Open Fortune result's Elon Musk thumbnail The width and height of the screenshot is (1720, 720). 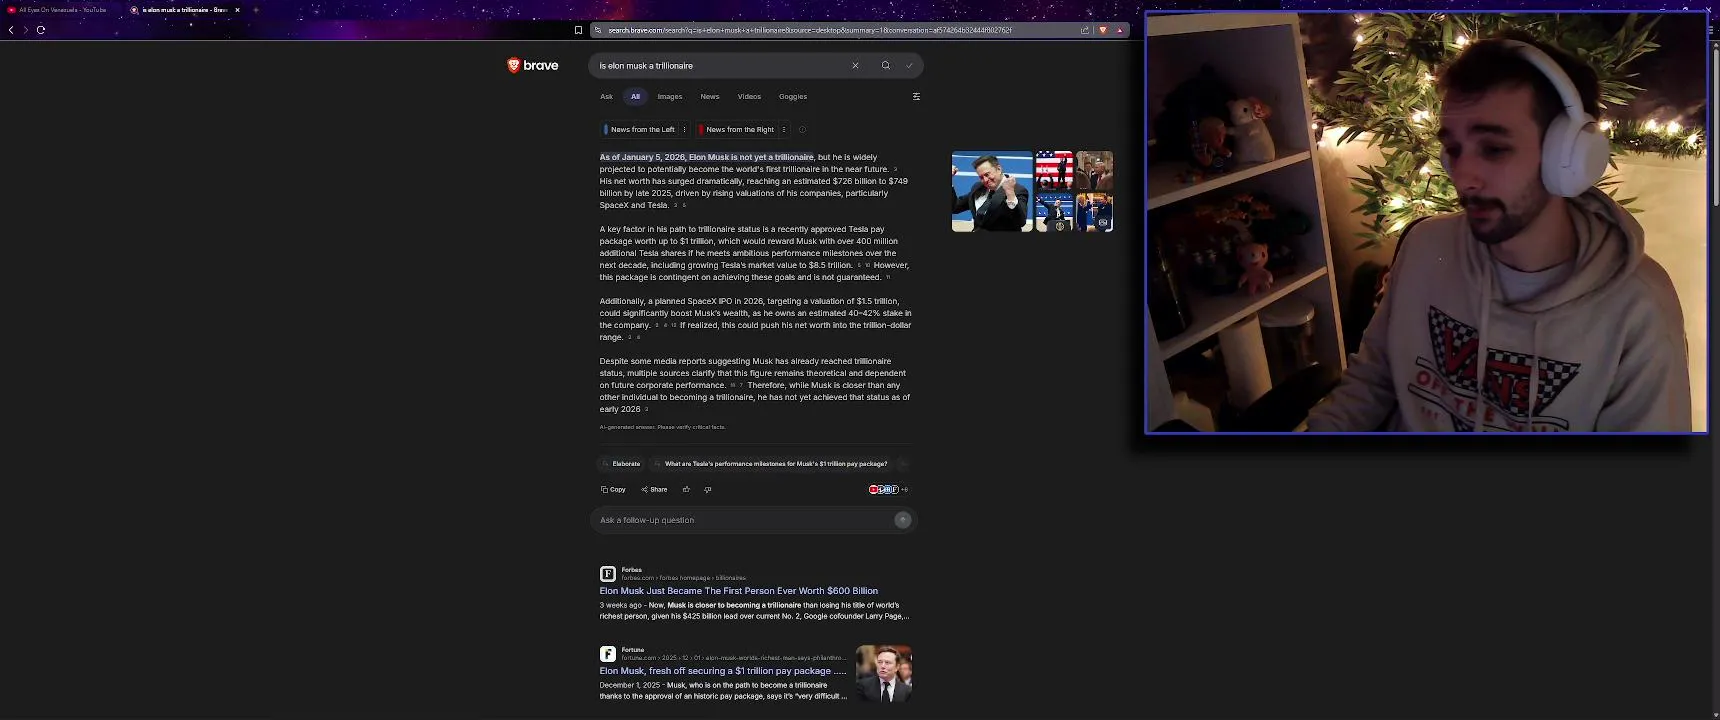click(x=884, y=674)
